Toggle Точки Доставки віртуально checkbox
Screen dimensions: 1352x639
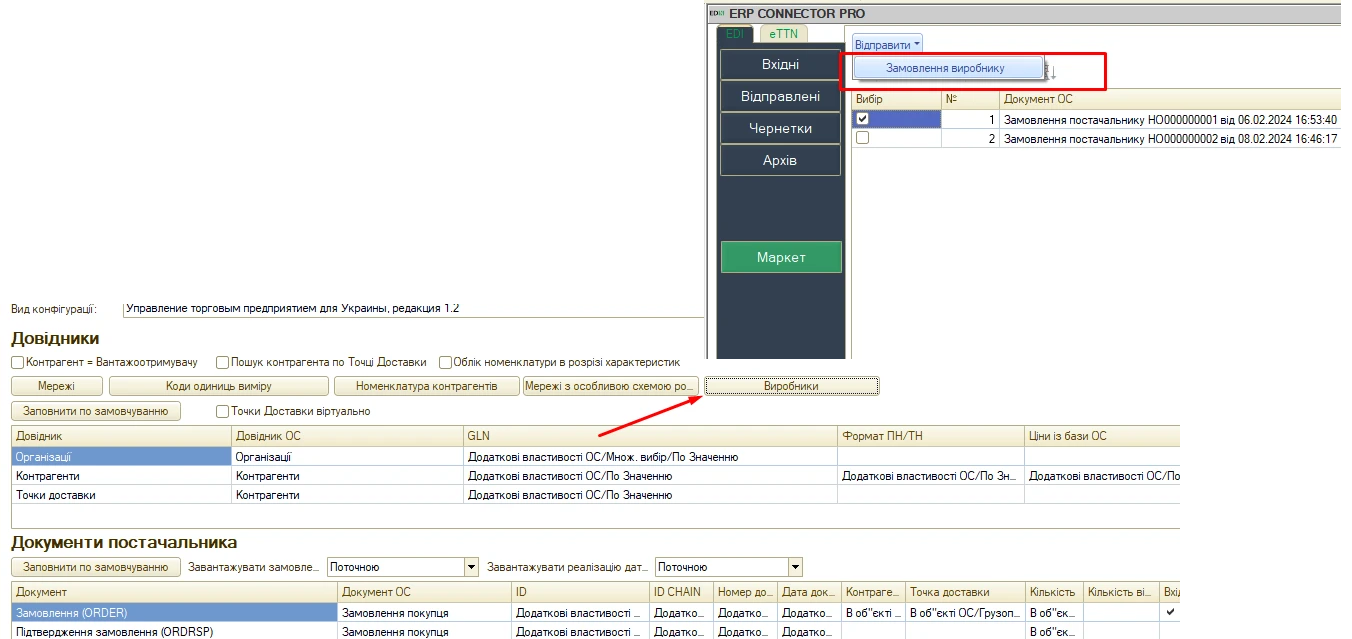tap(222, 411)
